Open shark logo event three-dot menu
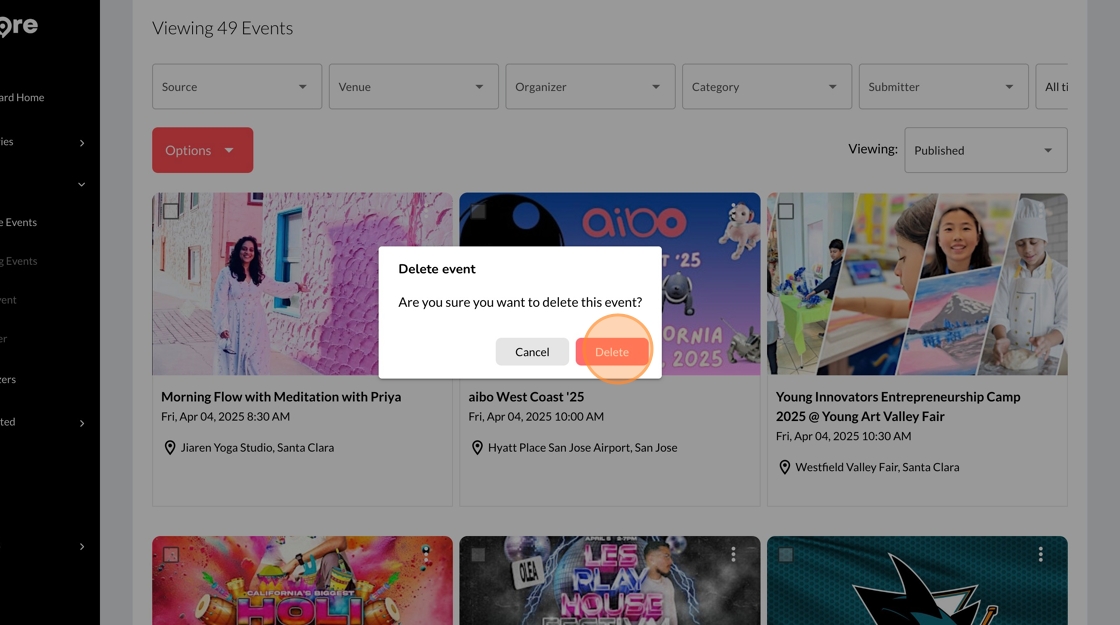 1041,554
